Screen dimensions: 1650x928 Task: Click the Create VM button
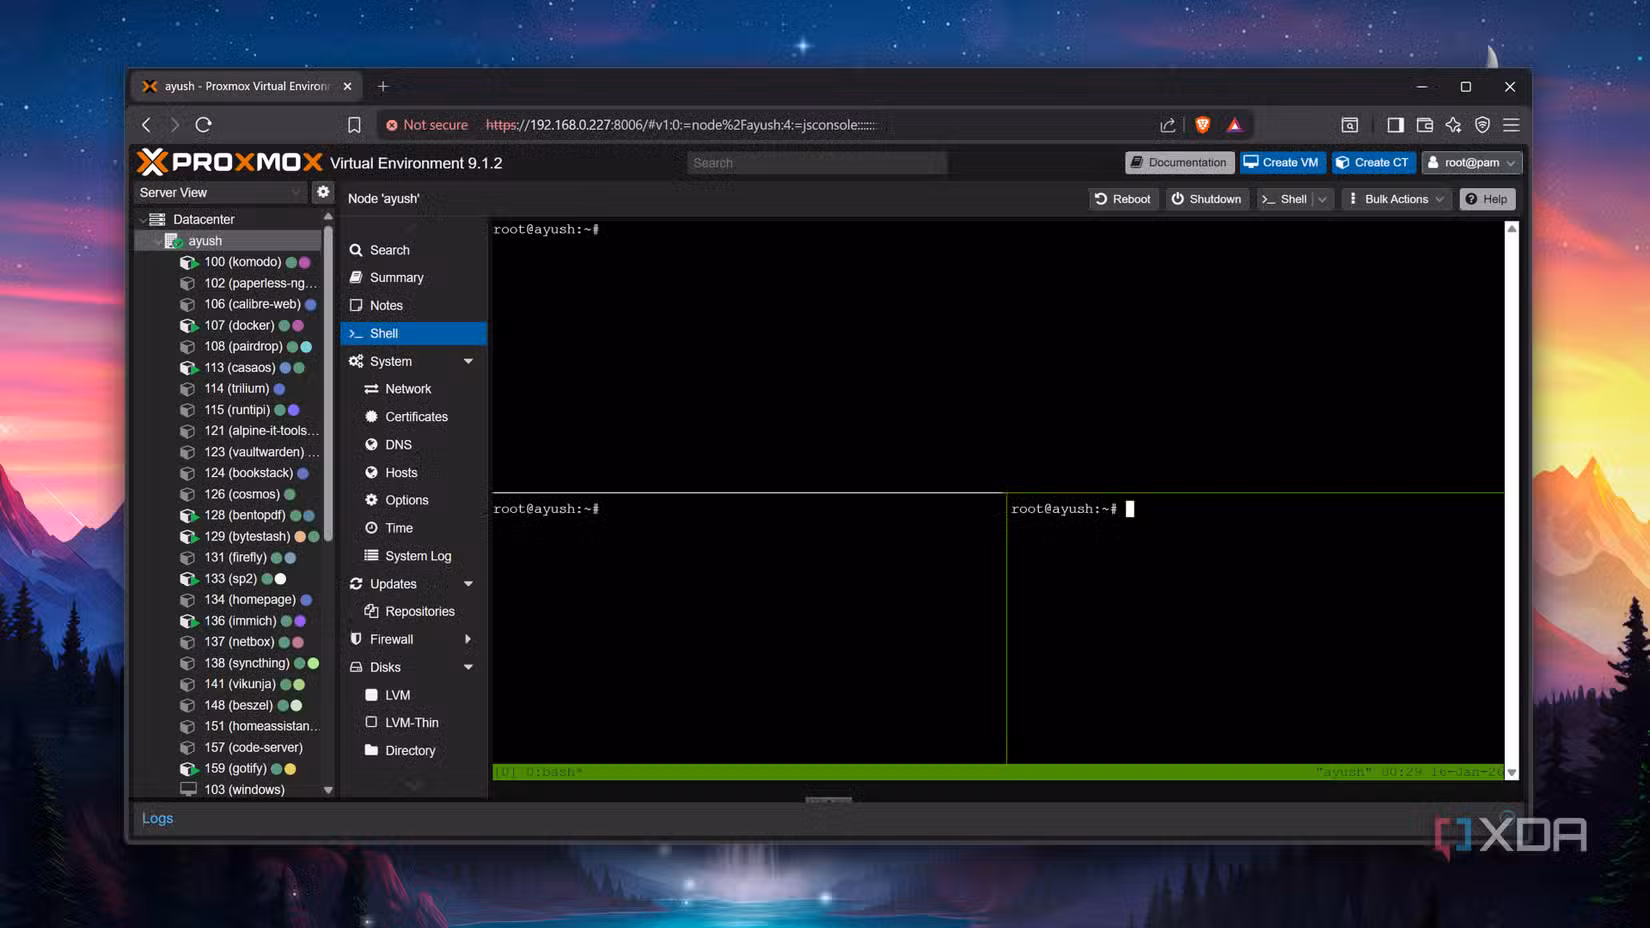(1282, 162)
